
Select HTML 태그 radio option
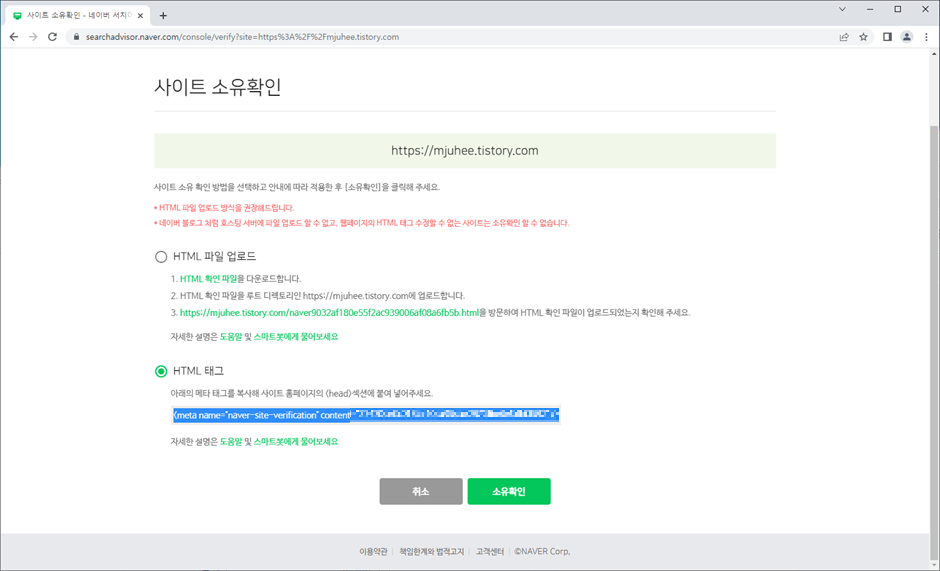pos(161,371)
